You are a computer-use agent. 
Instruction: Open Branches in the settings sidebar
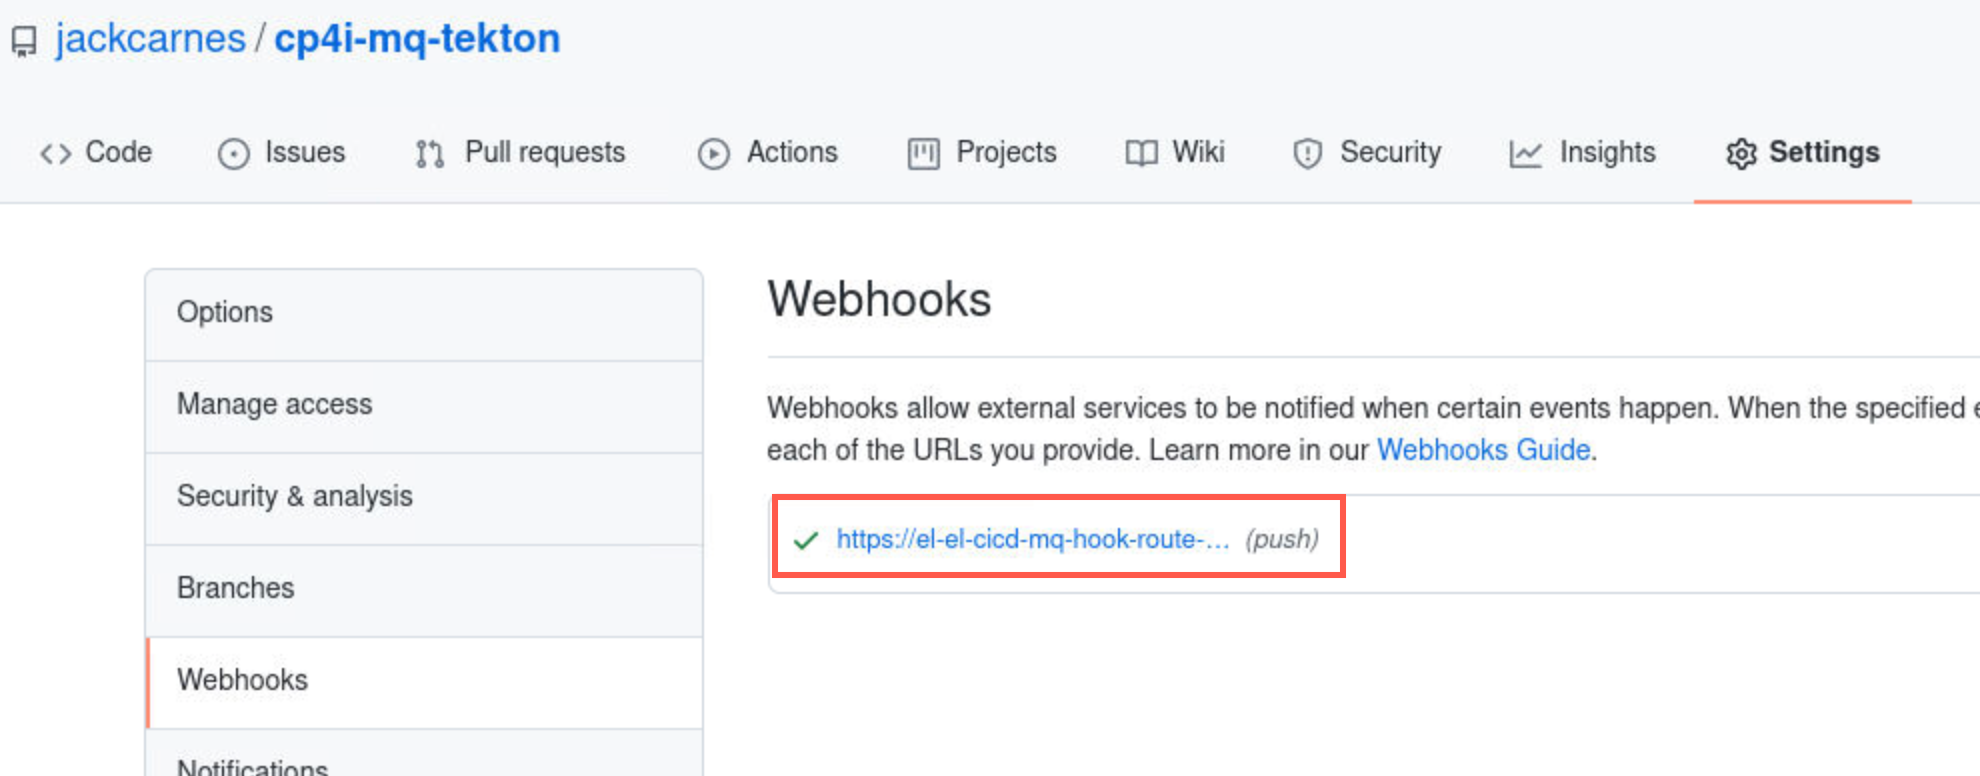pyautogui.click(x=424, y=589)
